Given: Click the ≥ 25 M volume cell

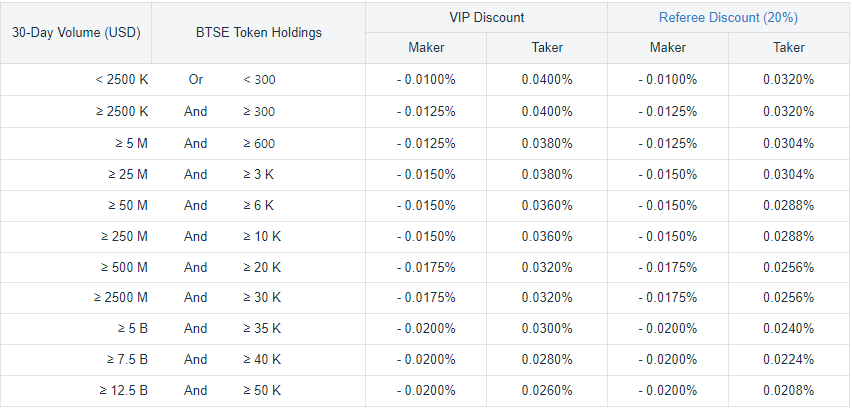Looking at the screenshot, I should (128, 174).
